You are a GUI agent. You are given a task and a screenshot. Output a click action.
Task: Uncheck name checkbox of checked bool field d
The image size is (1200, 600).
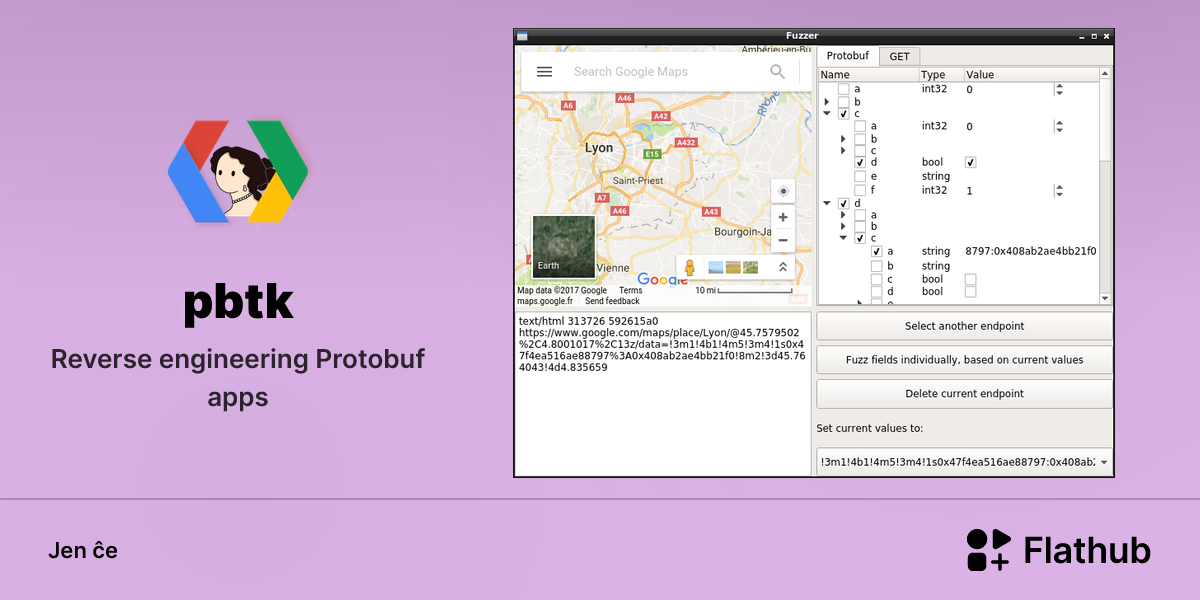pyautogui.click(x=860, y=162)
